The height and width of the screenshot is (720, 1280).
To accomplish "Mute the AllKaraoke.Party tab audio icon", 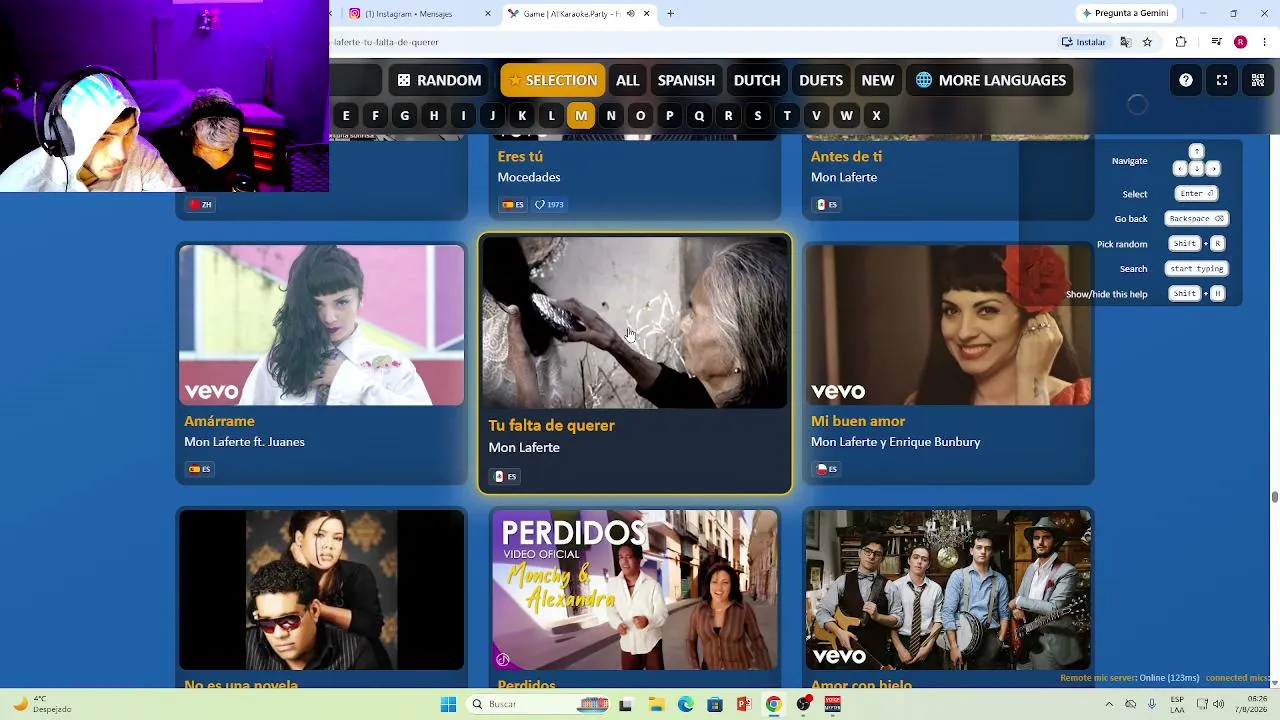I will pyautogui.click(x=630, y=14).
